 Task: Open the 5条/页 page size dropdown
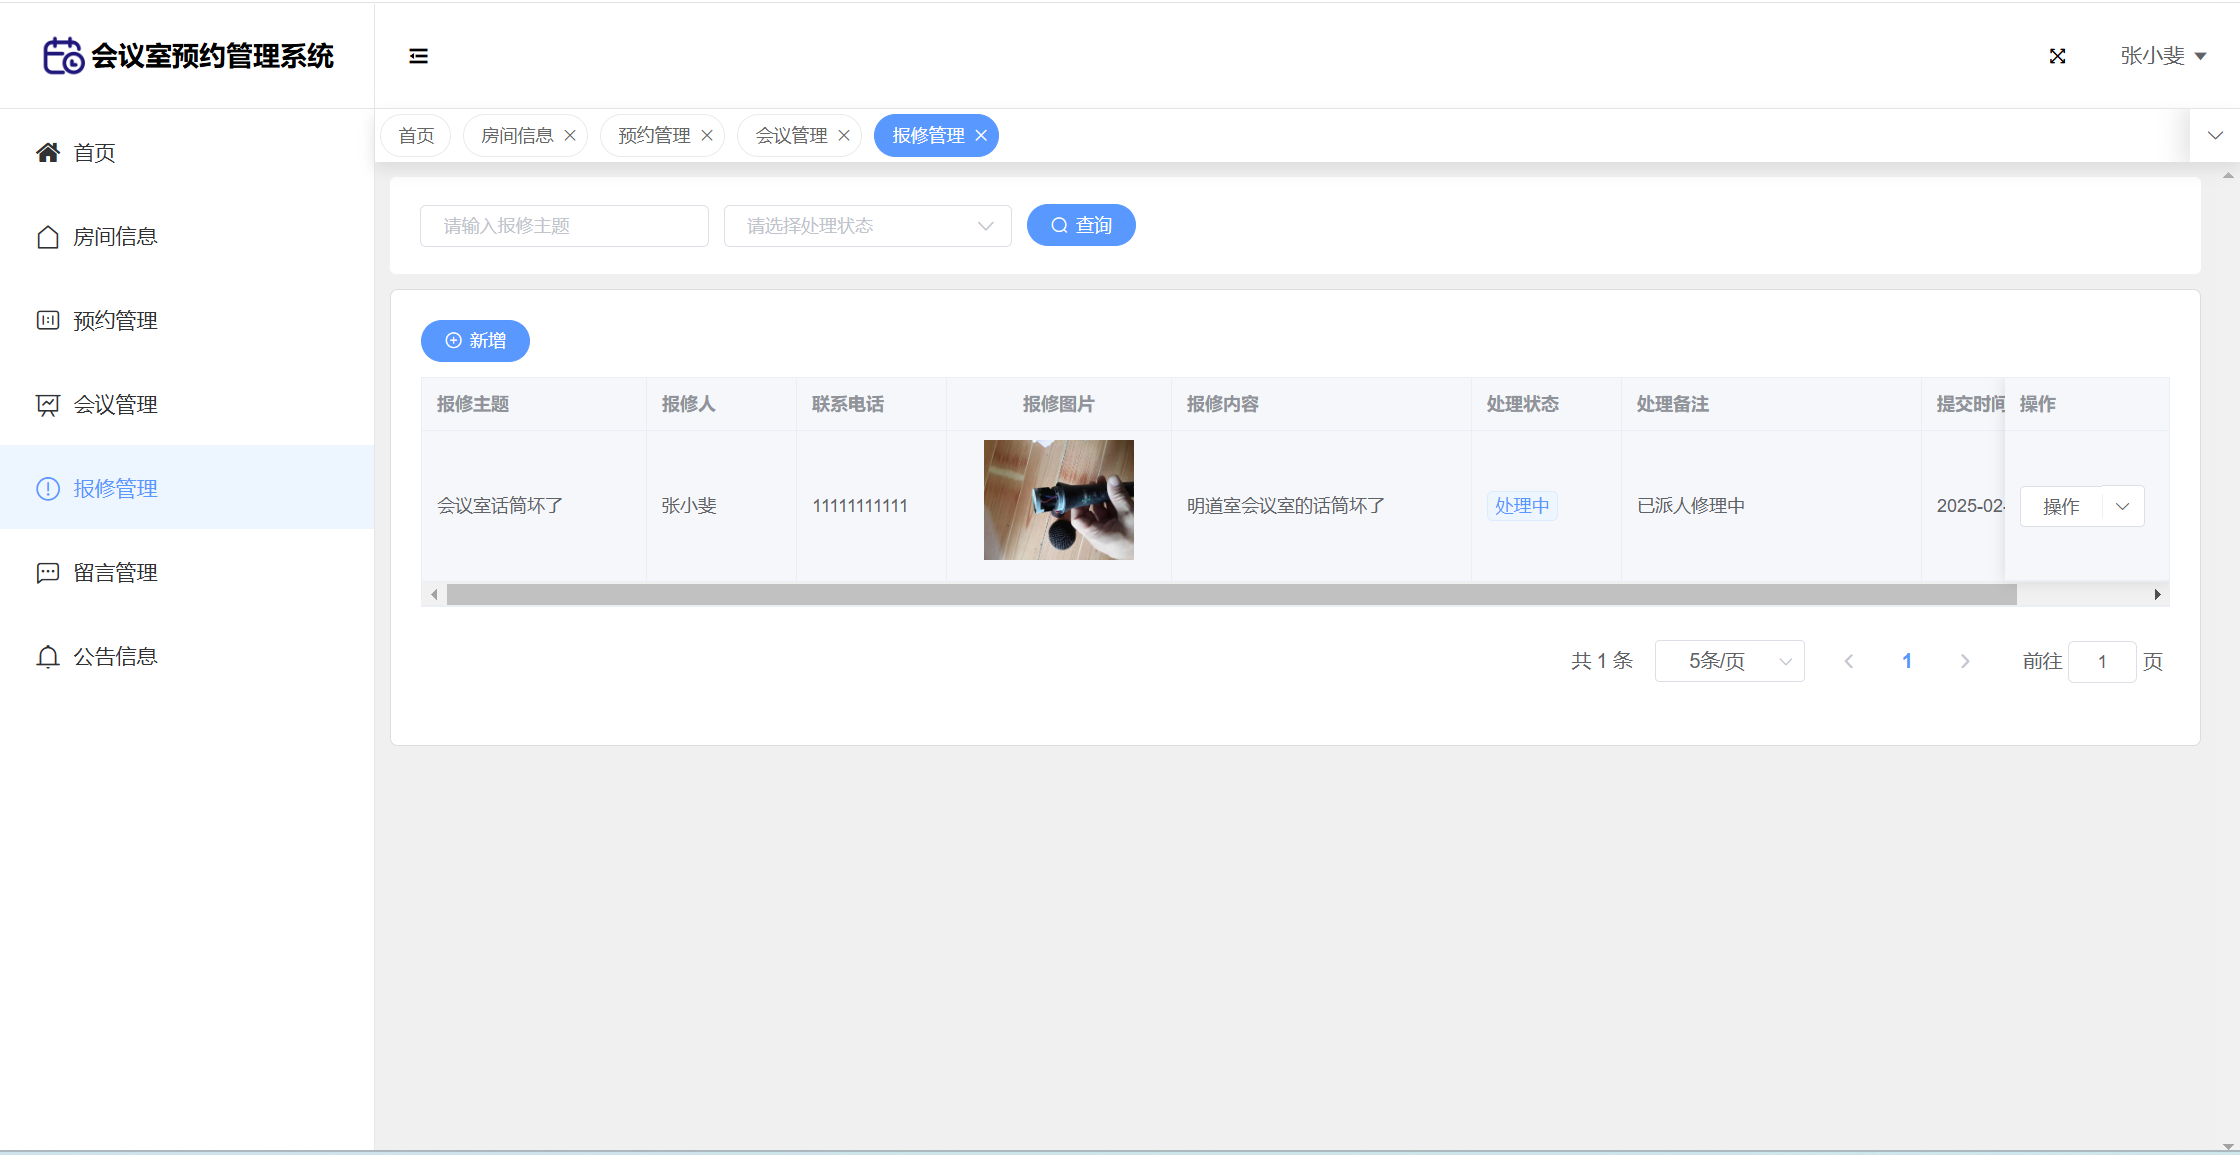point(1729,661)
